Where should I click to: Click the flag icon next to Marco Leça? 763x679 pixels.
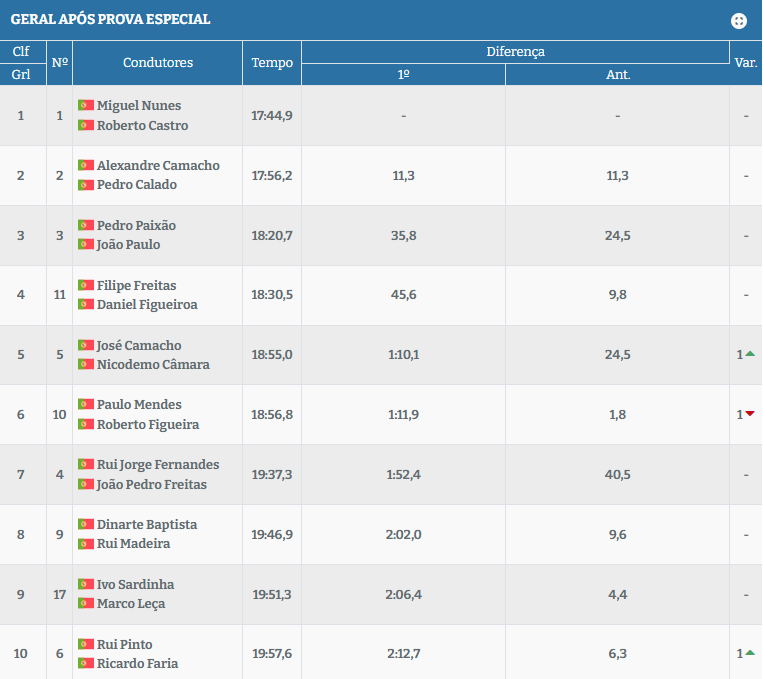[86, 604]
